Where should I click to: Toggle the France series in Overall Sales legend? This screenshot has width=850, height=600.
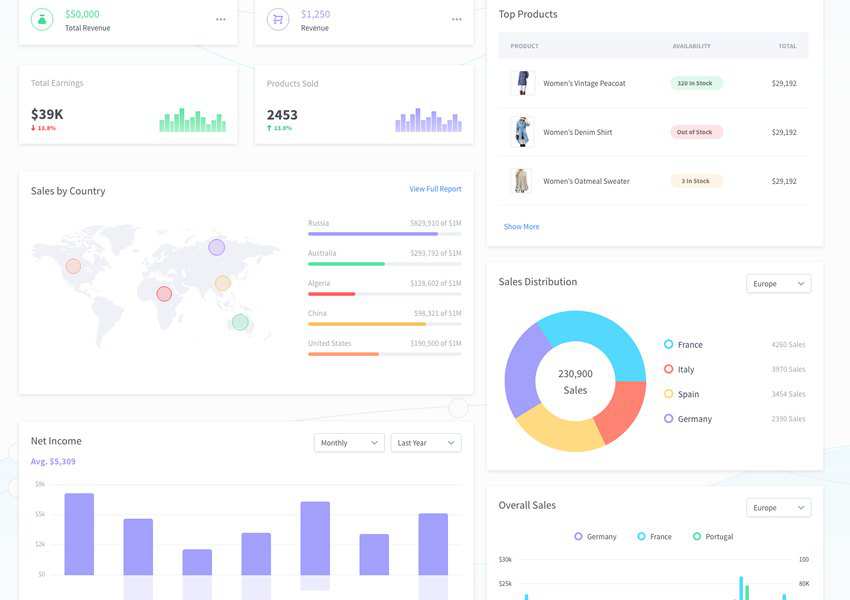click(x=654, y=537)
